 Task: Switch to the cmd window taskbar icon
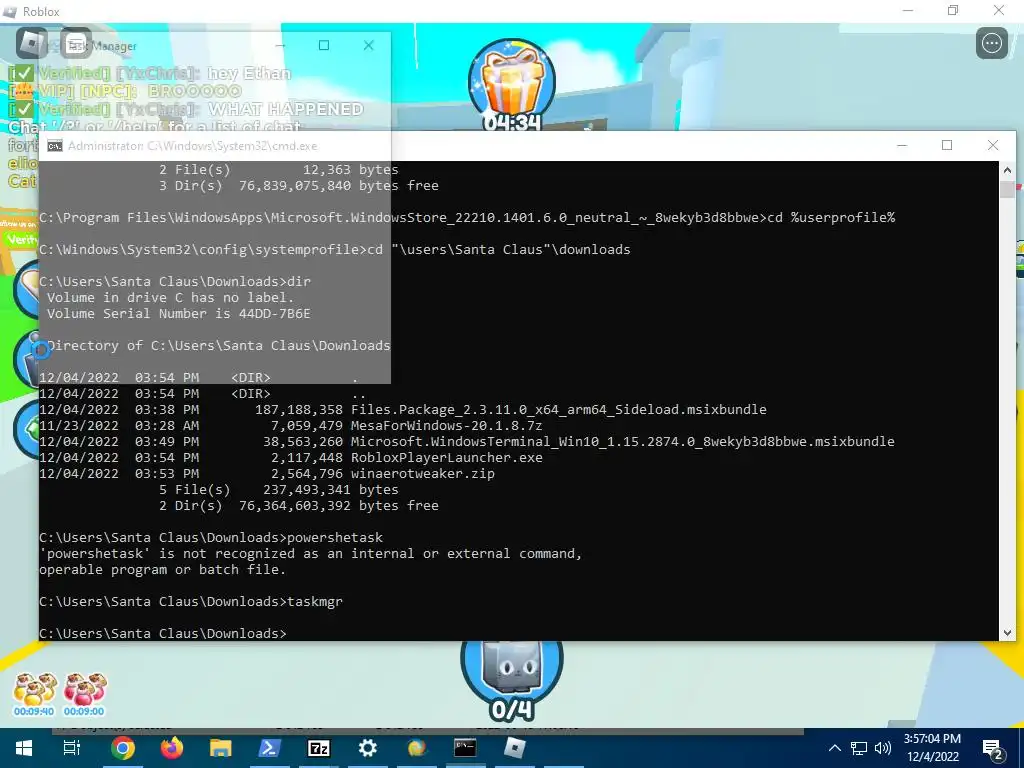(465, 748)
